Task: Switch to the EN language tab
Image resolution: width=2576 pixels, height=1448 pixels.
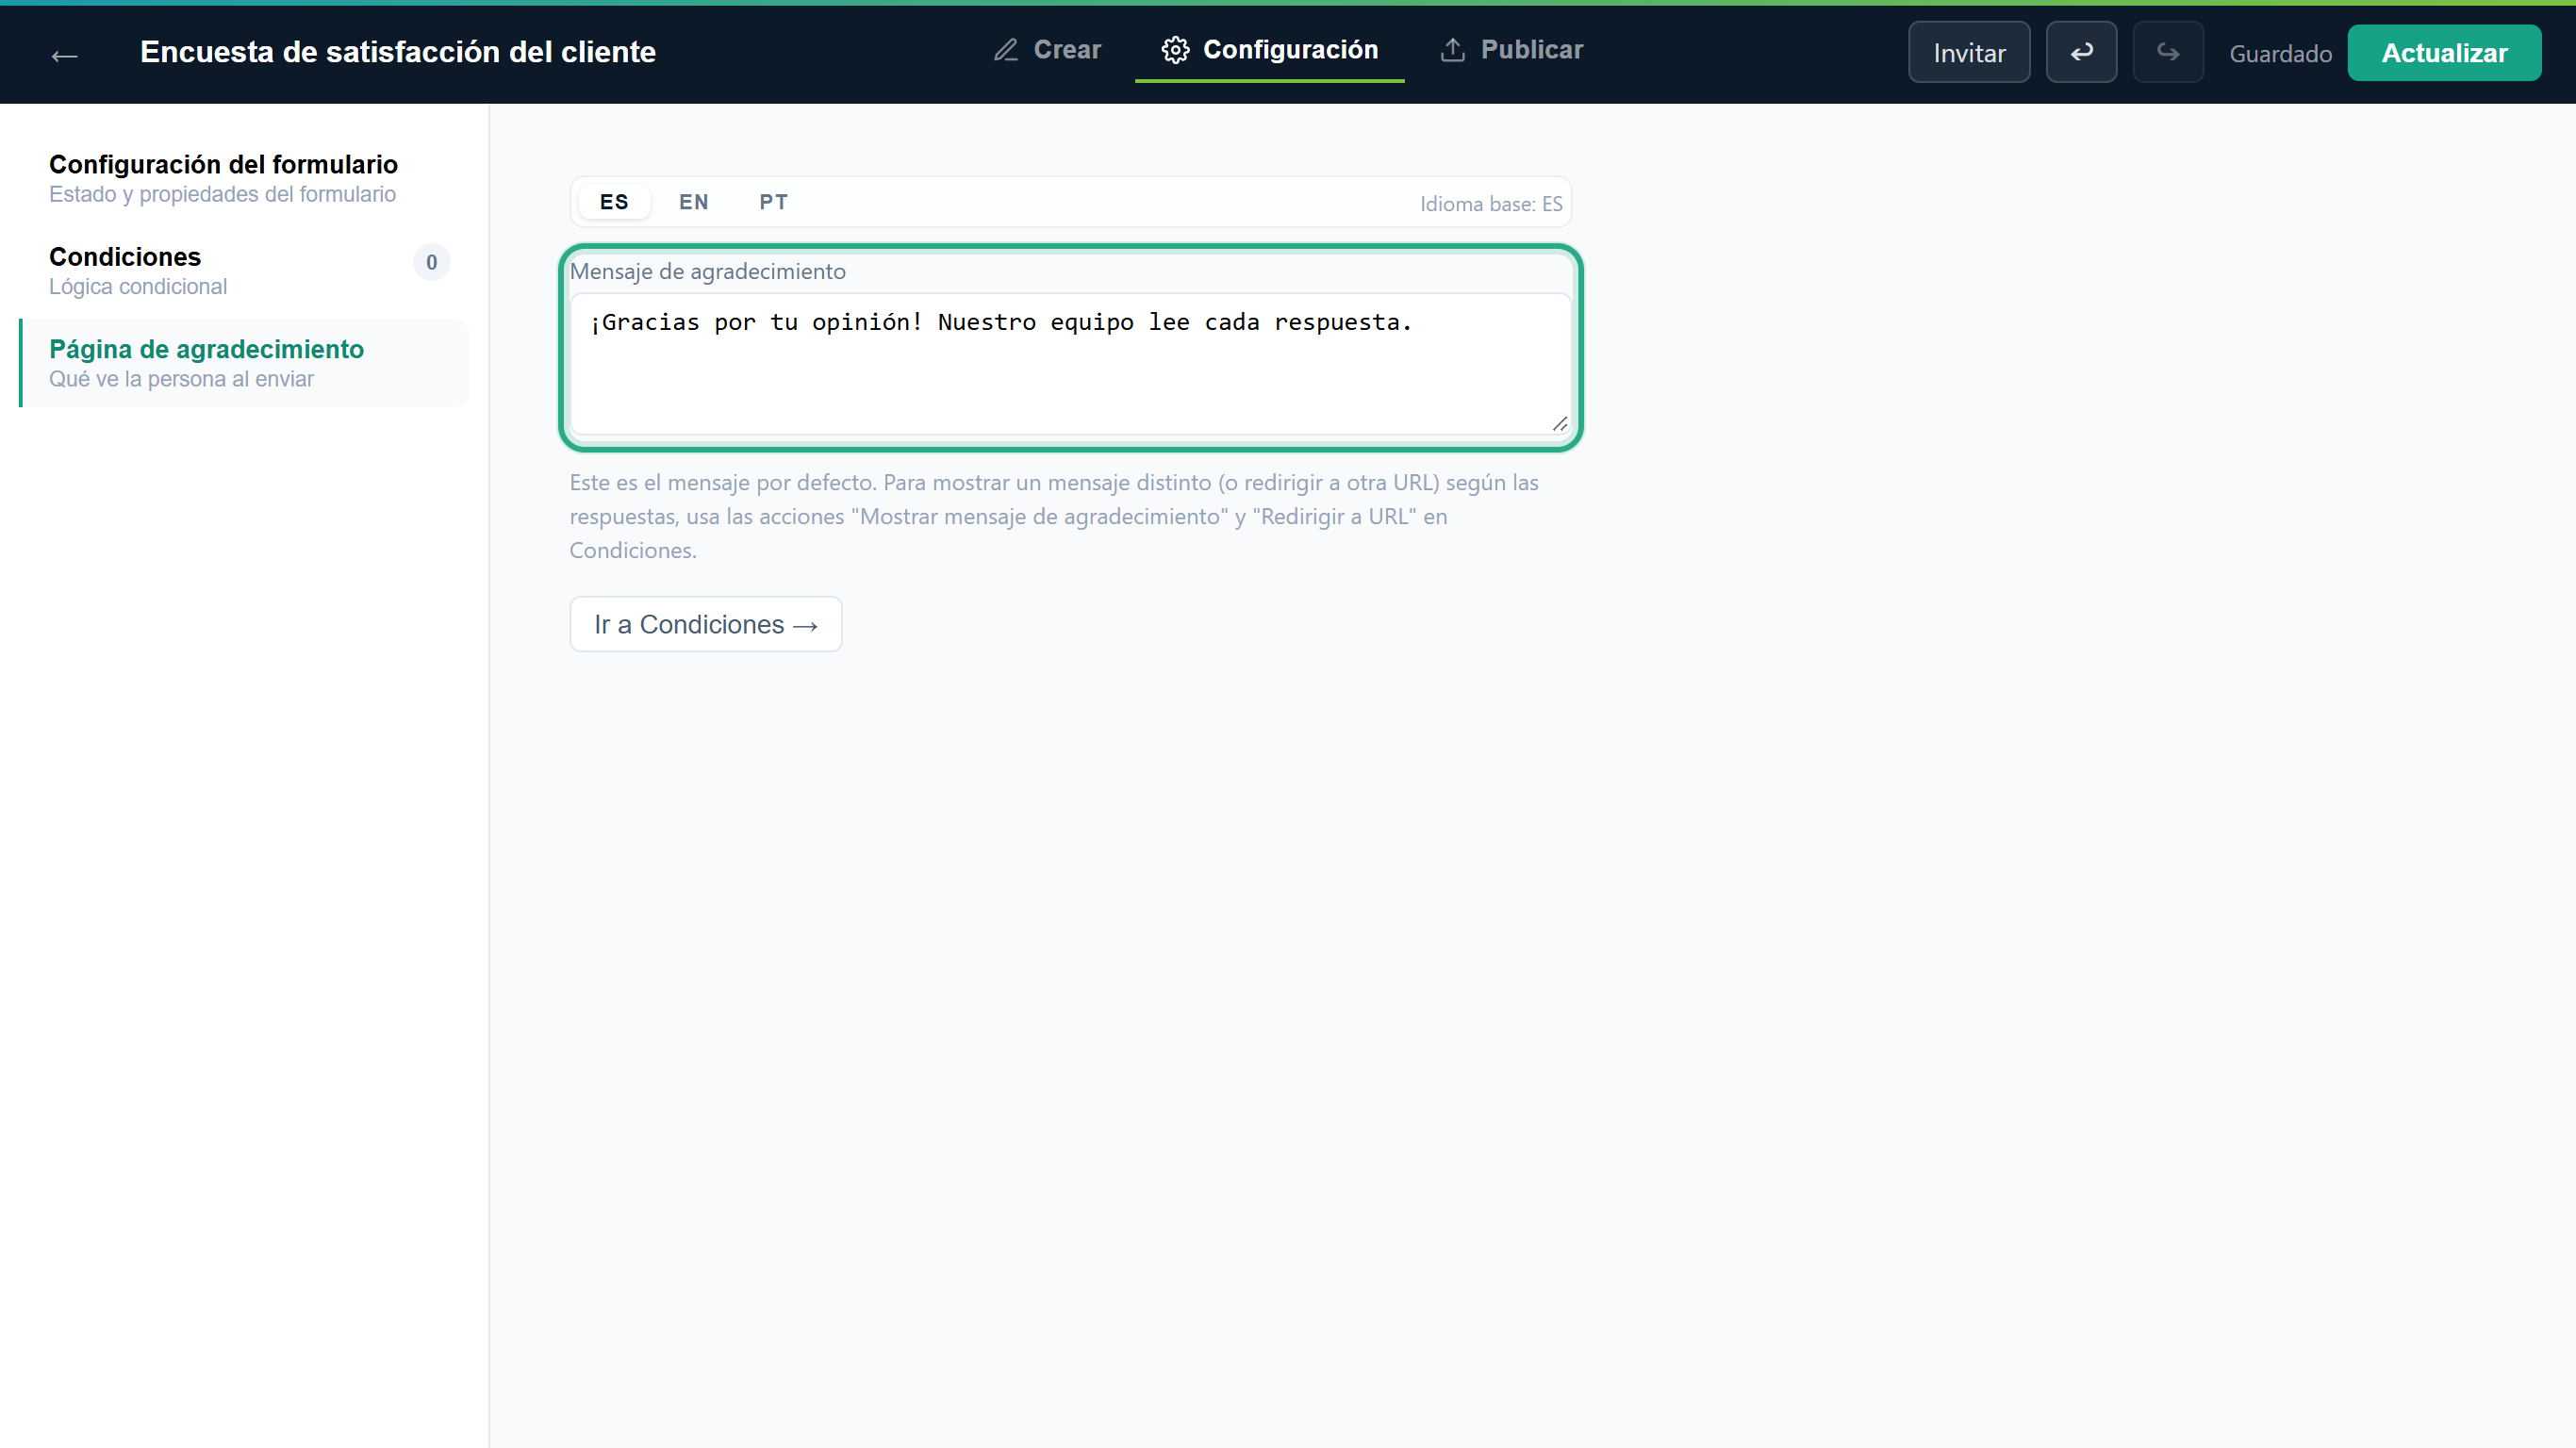Action: [694, 202]
